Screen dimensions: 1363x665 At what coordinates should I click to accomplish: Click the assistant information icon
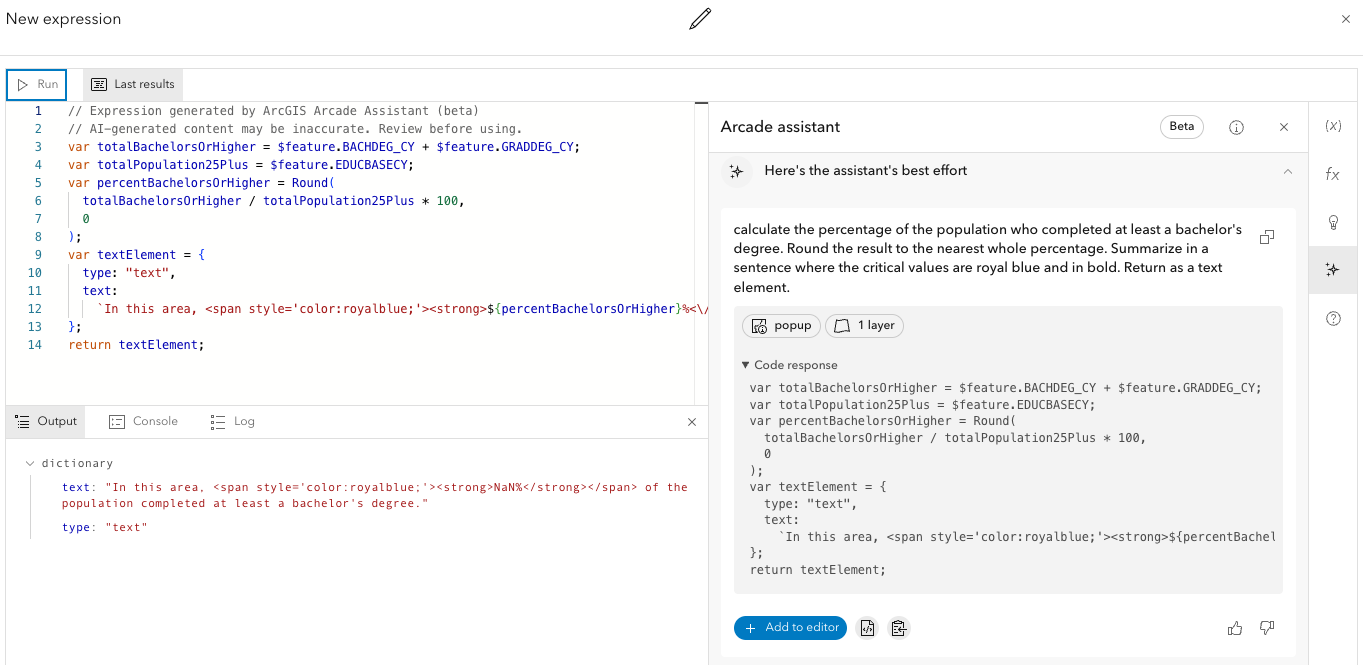(1237, 127)
